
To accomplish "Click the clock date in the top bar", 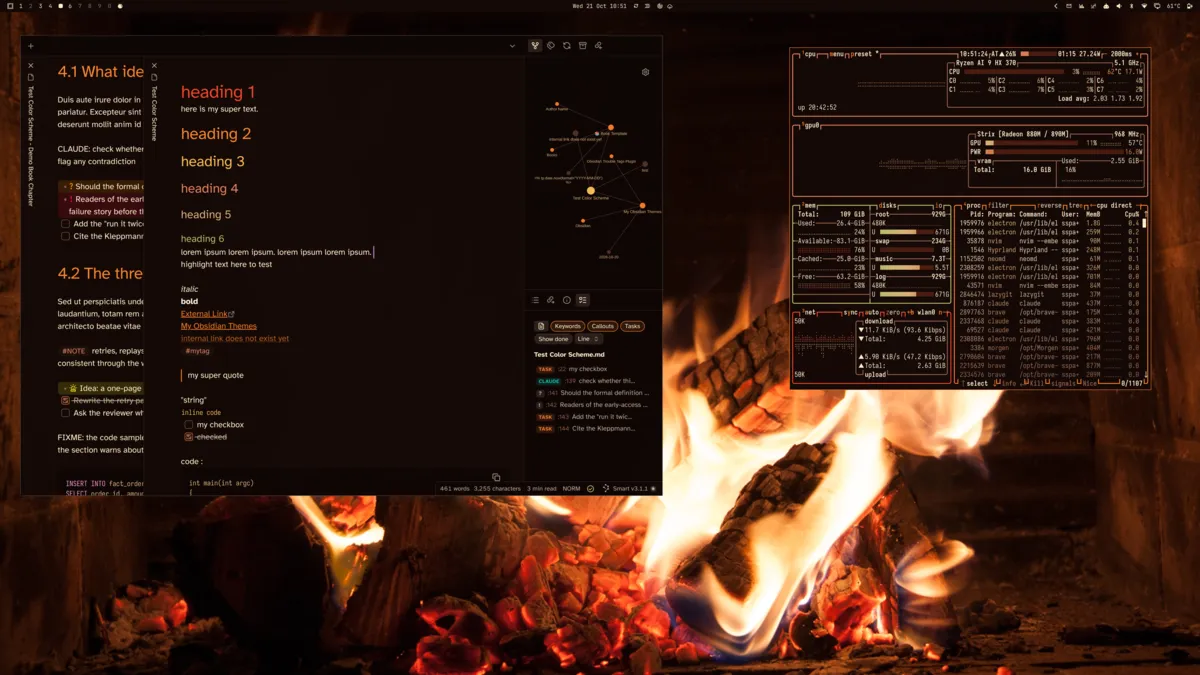I will click(x=599, y=6).
